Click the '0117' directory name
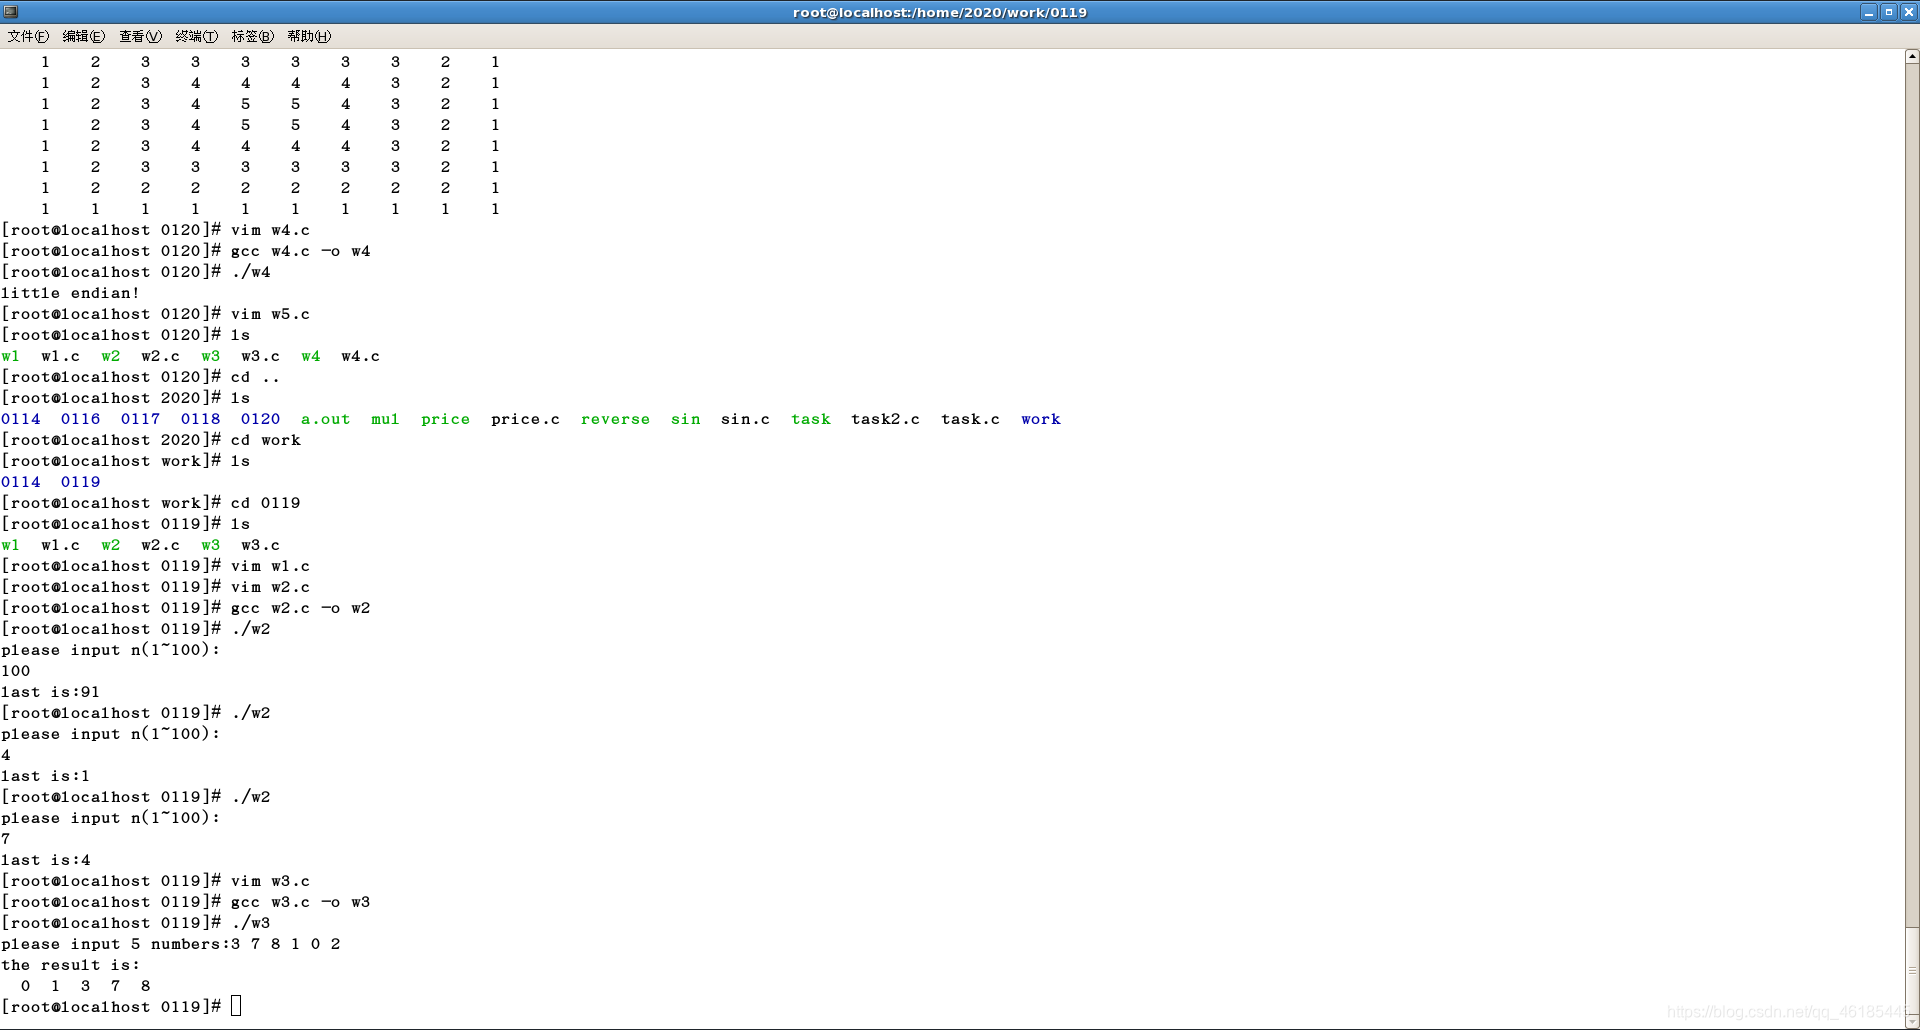The width and height of the screenshot is (1920, 1030). [x=140, y=419]
